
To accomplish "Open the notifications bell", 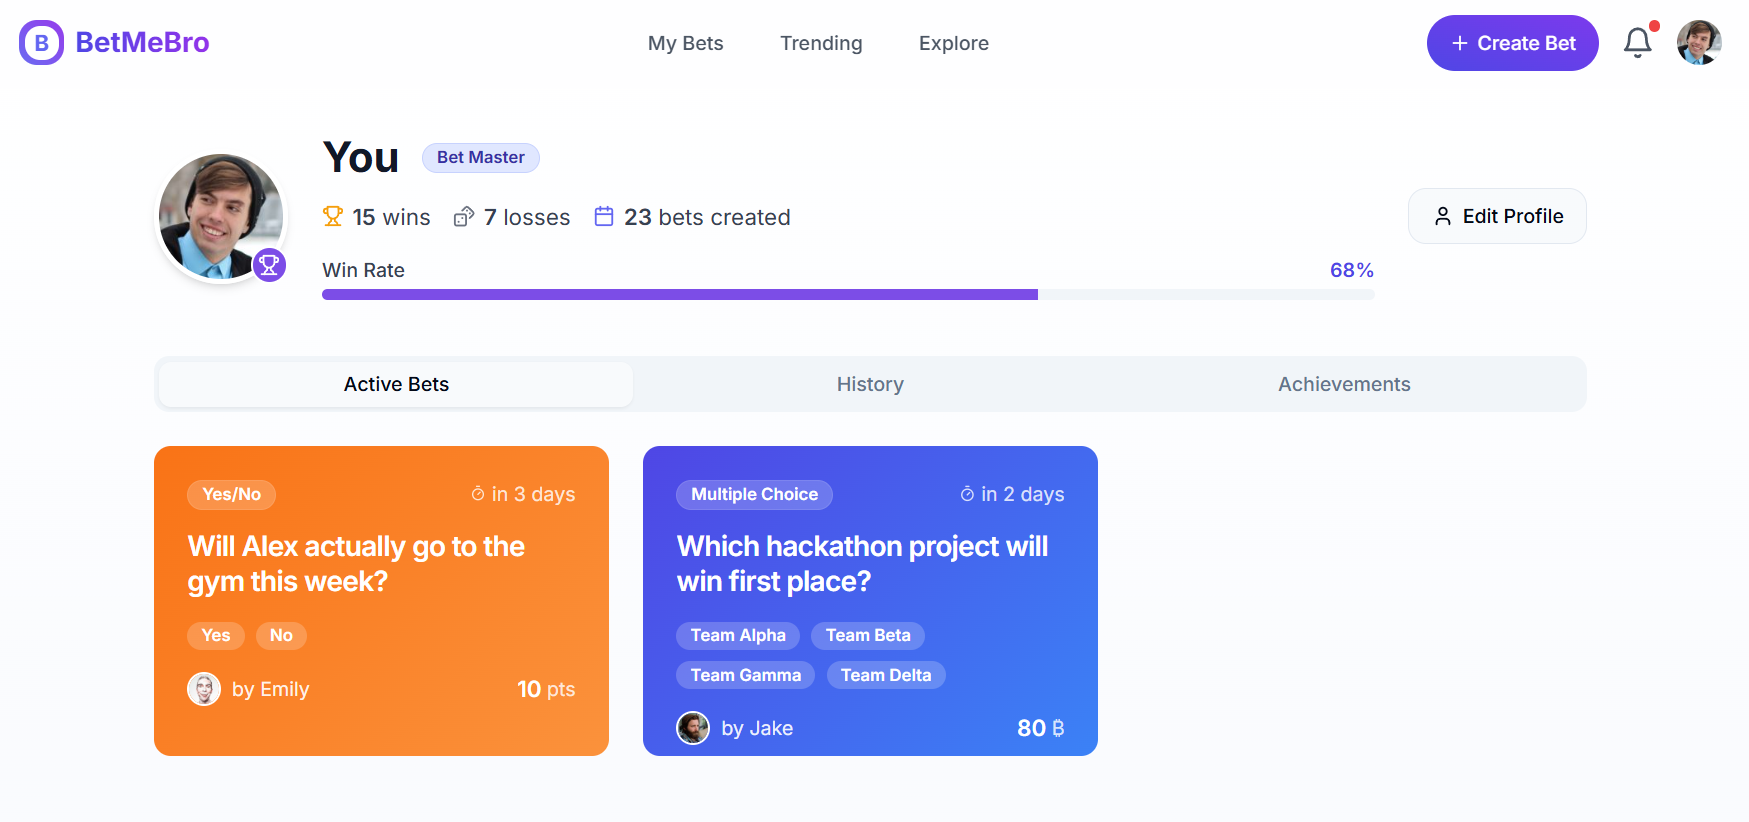I will coord(1637,43).
